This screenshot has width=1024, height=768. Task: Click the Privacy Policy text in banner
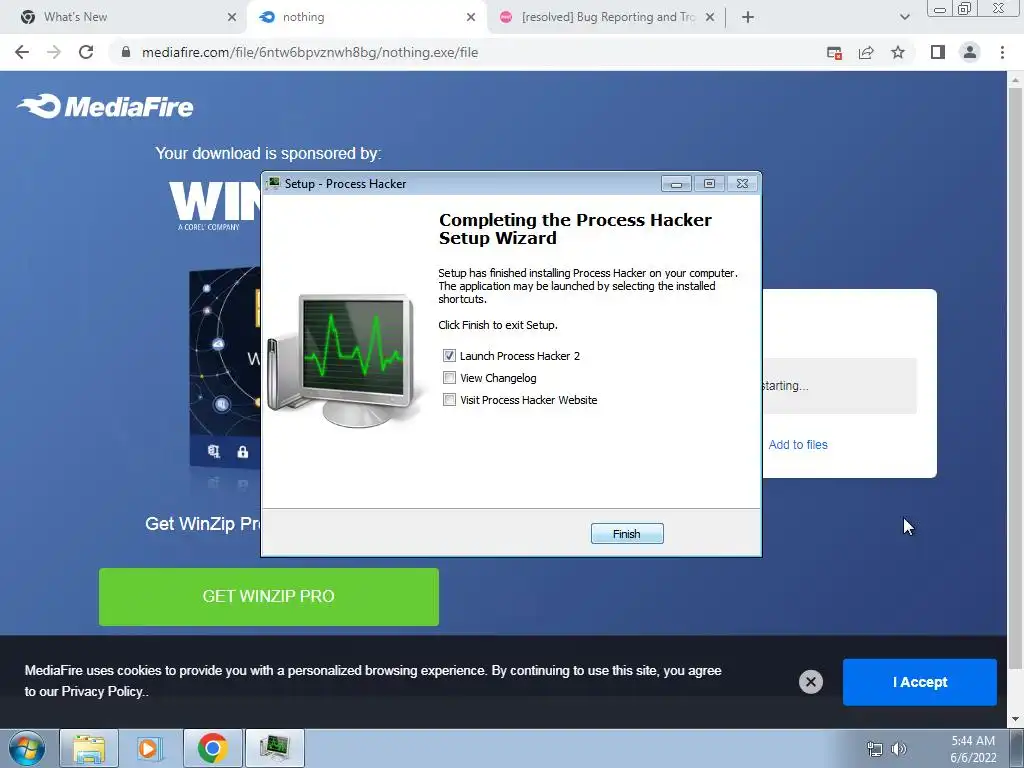click(102, 692)
